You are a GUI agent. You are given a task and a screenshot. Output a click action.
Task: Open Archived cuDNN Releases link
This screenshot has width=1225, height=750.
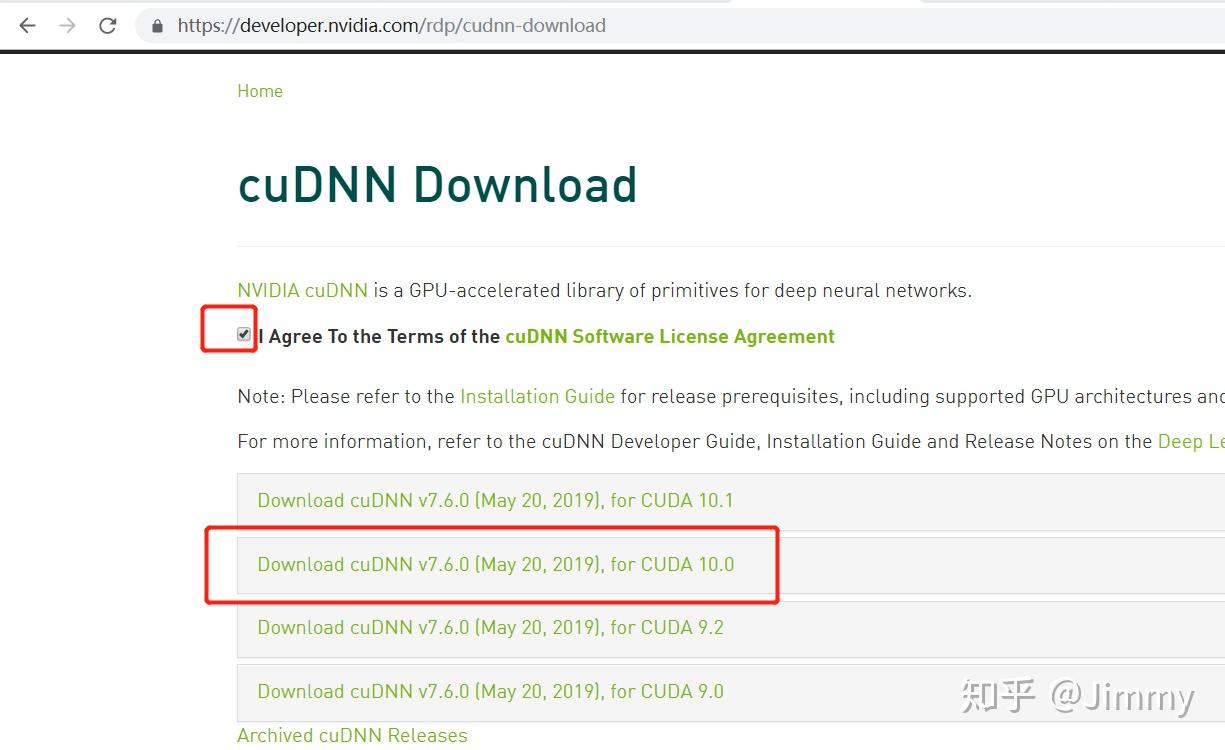pyautogui.click(x=352, y=735)
